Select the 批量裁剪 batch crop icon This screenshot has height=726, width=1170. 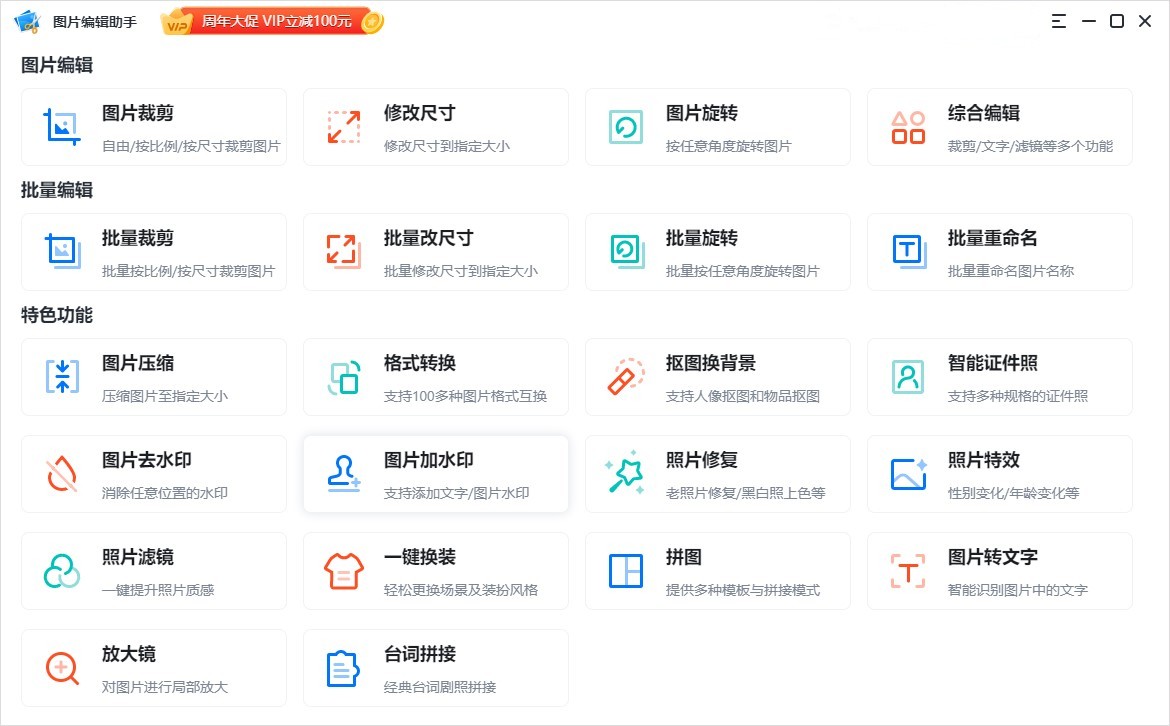60,252
